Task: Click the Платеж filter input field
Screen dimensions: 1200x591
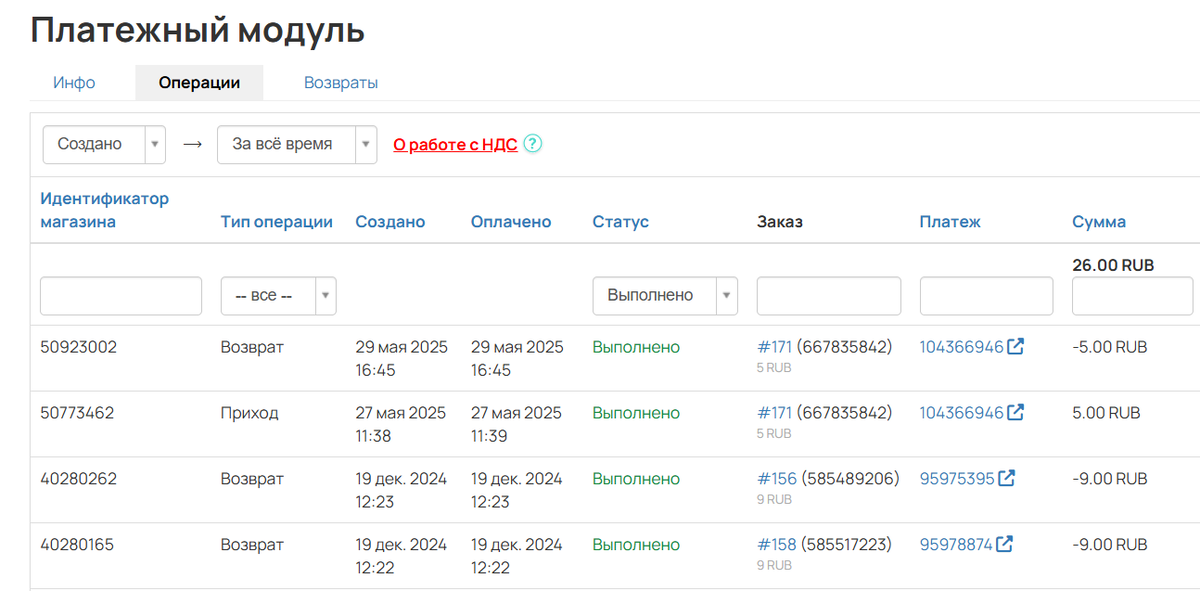Action: [x=986, y=296]
